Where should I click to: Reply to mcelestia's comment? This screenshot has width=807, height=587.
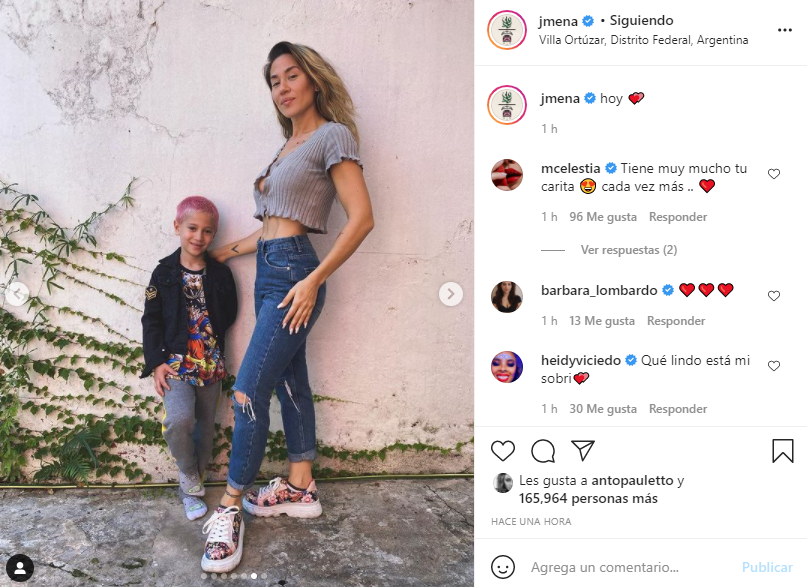(x=678, y=217)
